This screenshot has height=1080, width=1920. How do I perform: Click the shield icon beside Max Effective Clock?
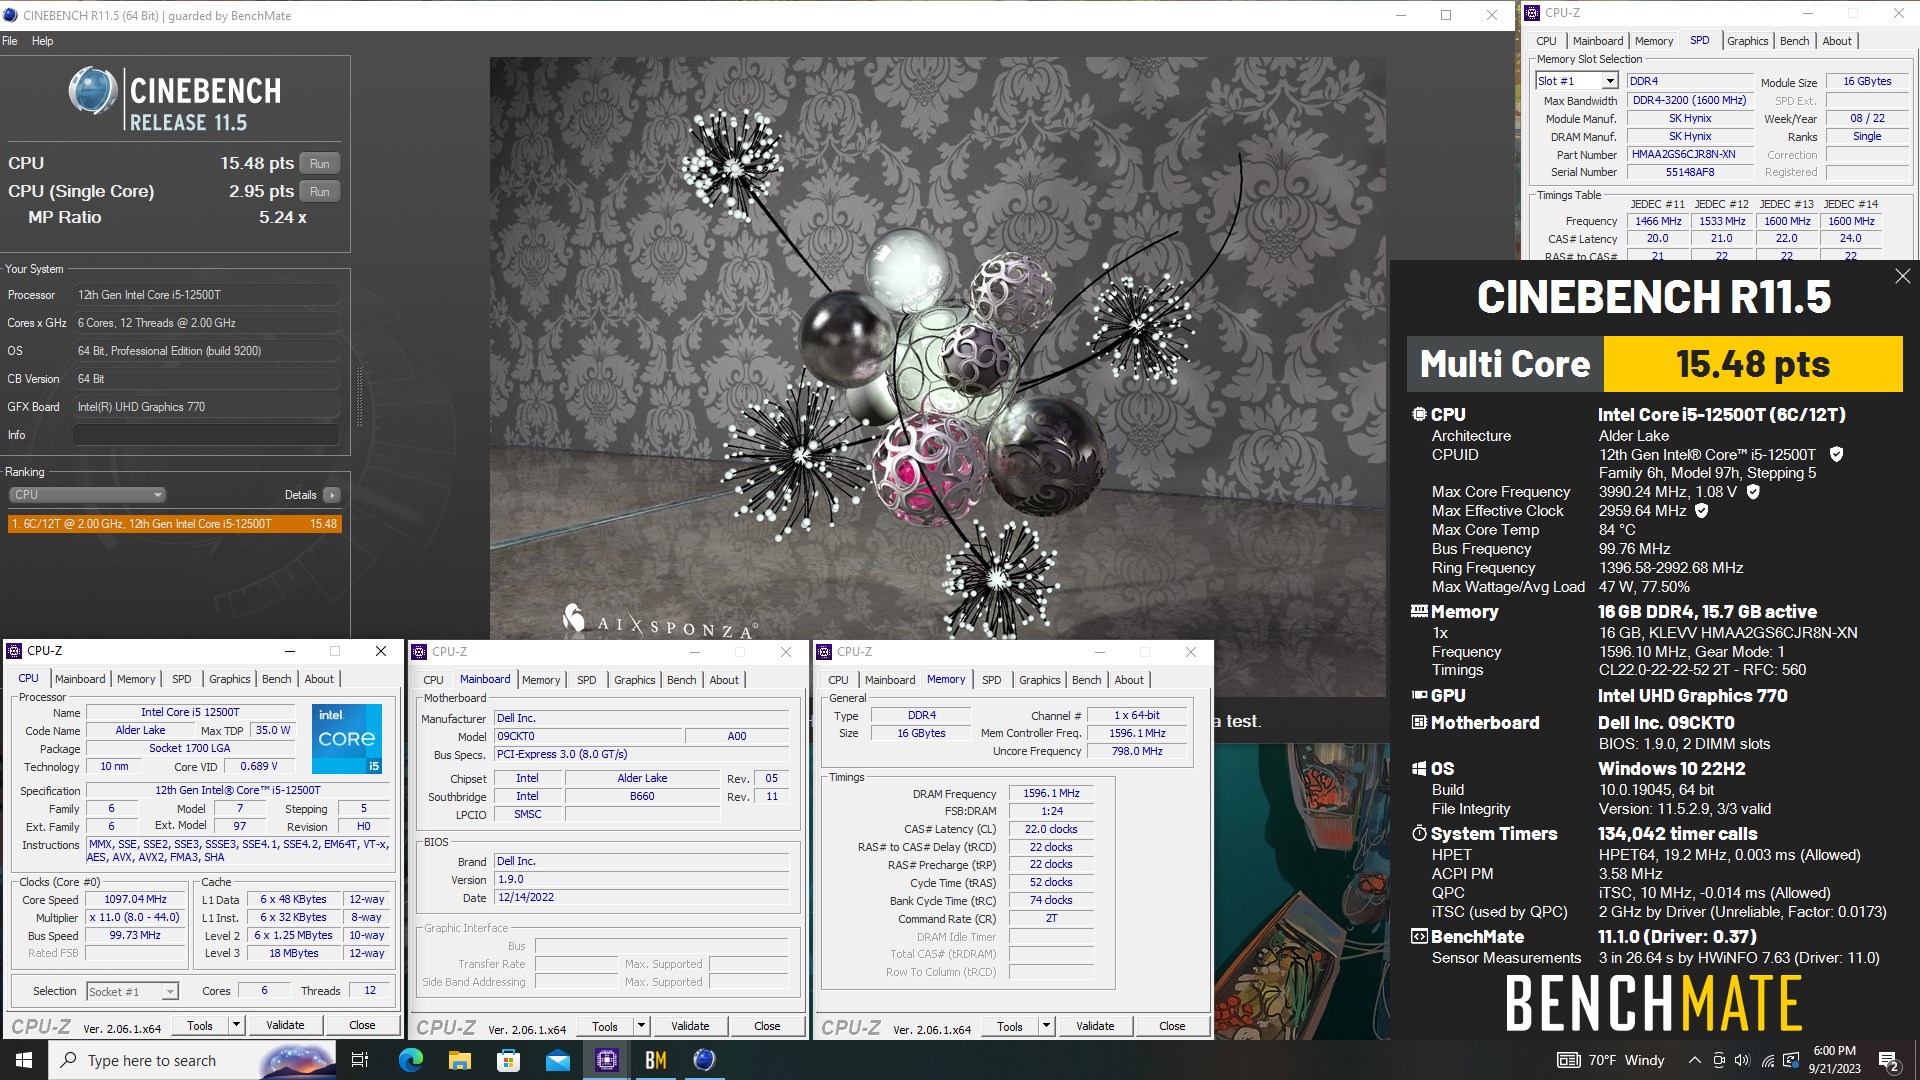click(x=1701, y=511)
